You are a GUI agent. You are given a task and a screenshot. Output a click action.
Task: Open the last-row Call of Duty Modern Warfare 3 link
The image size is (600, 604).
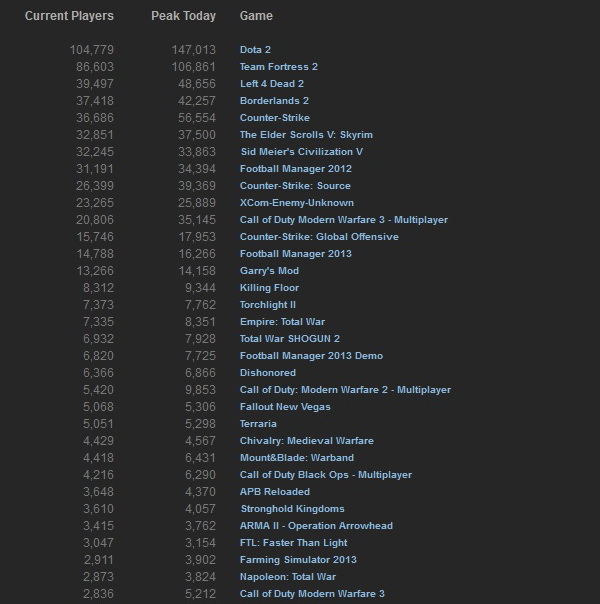pos(312,594)
